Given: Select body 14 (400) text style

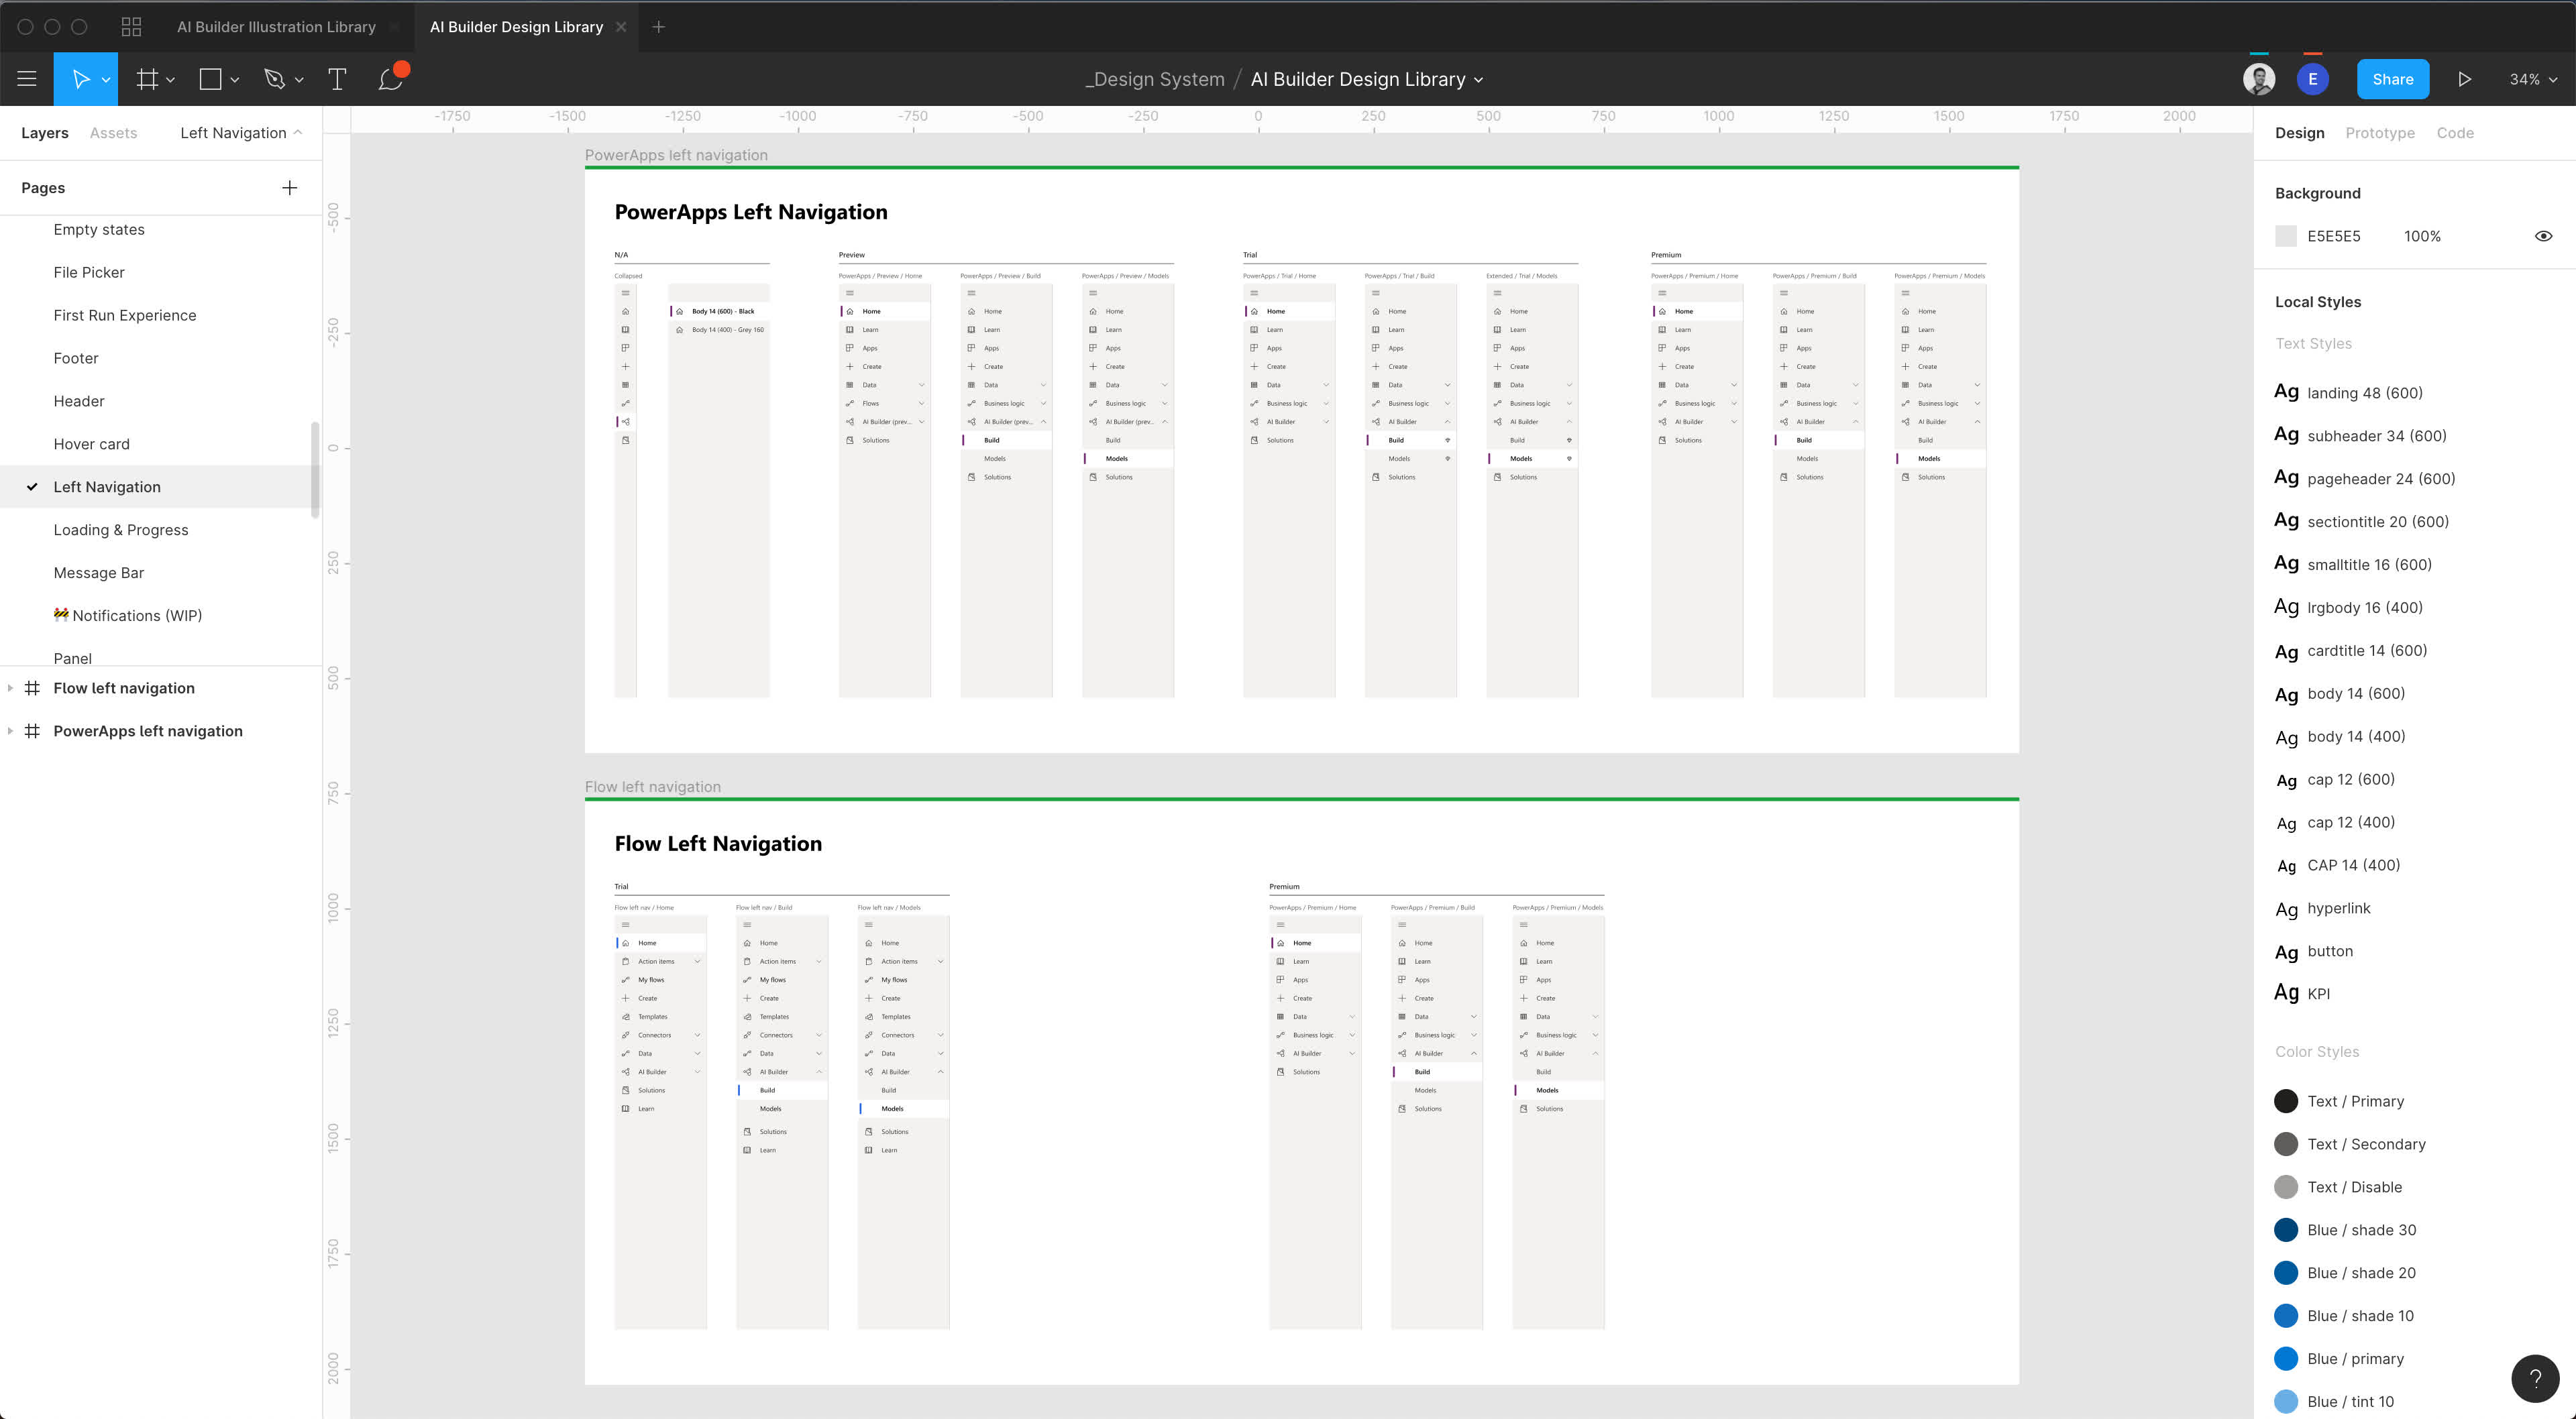Looking at the screenshot, I should pos(2340,737).
